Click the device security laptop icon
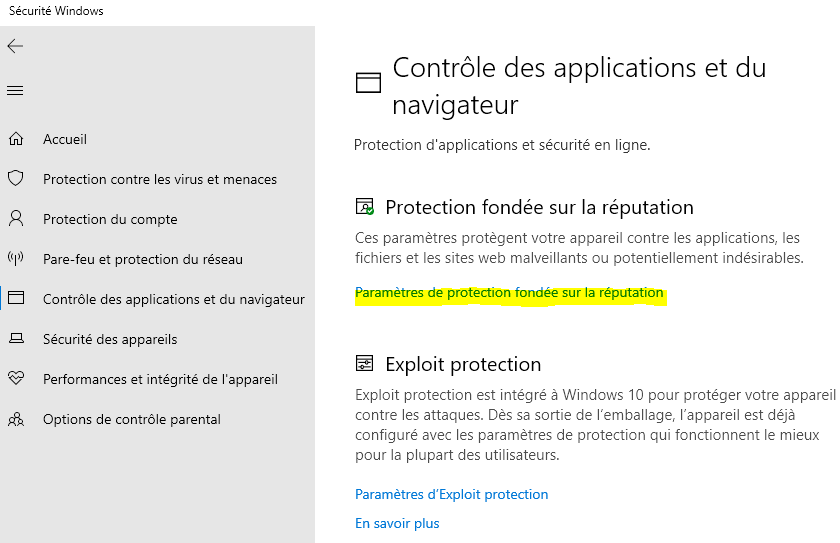 15,339
